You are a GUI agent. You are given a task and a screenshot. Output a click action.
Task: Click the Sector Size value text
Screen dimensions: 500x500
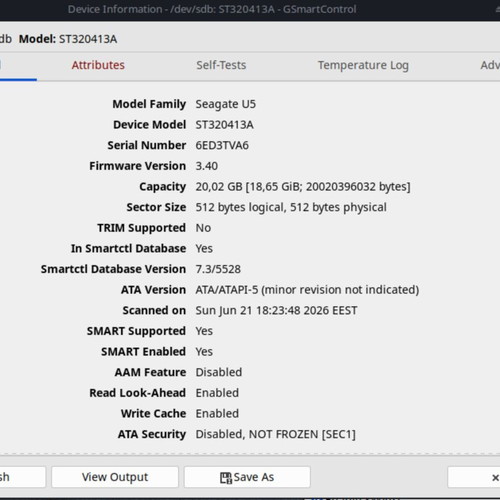[291, 207]
